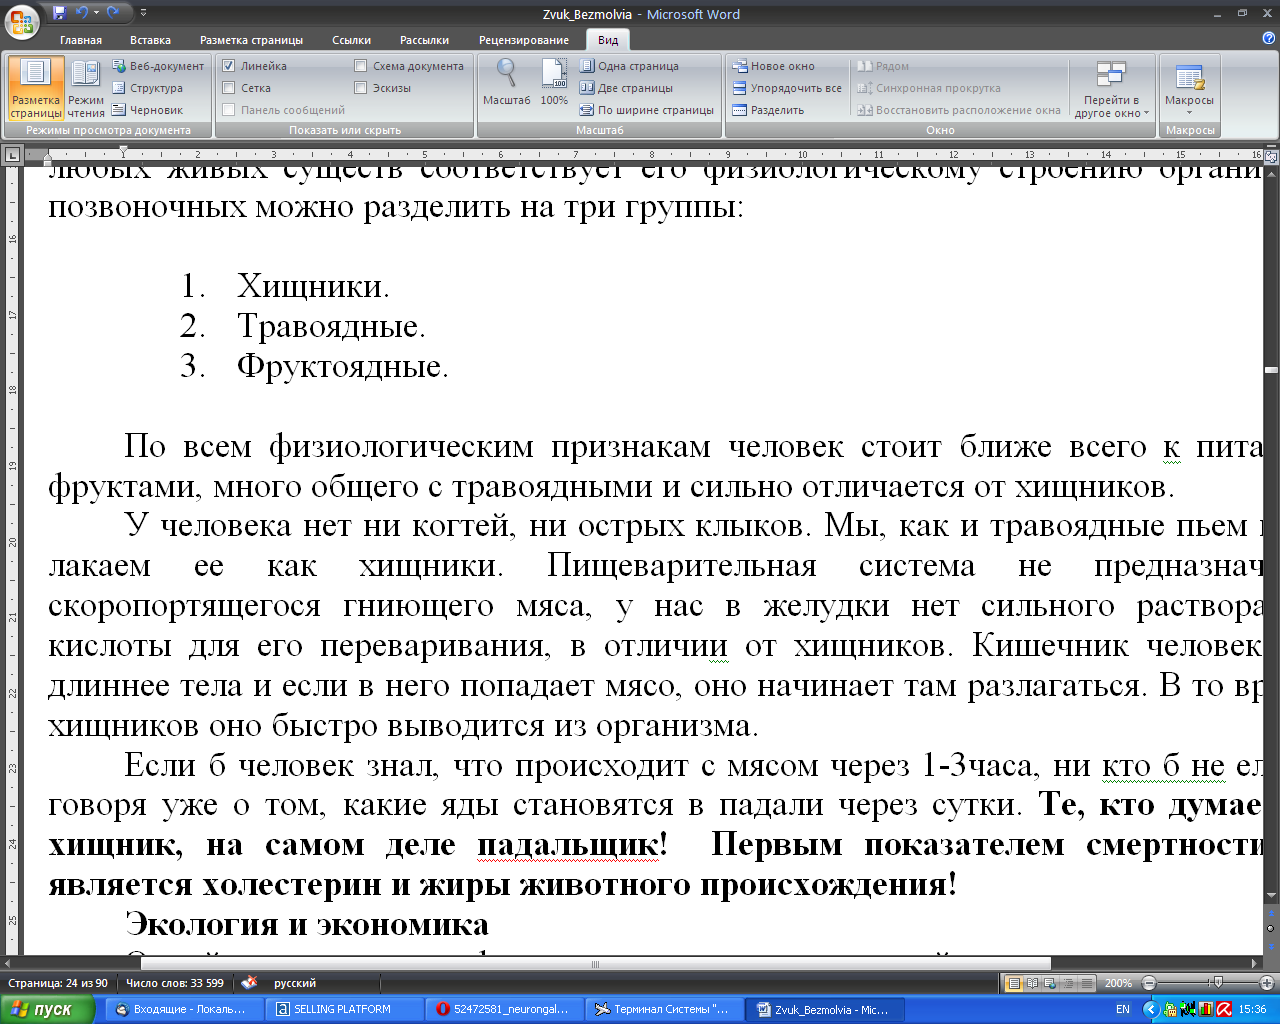Open the Ссылки tab
The image size is (1280, 1024).
pos(351,40)
